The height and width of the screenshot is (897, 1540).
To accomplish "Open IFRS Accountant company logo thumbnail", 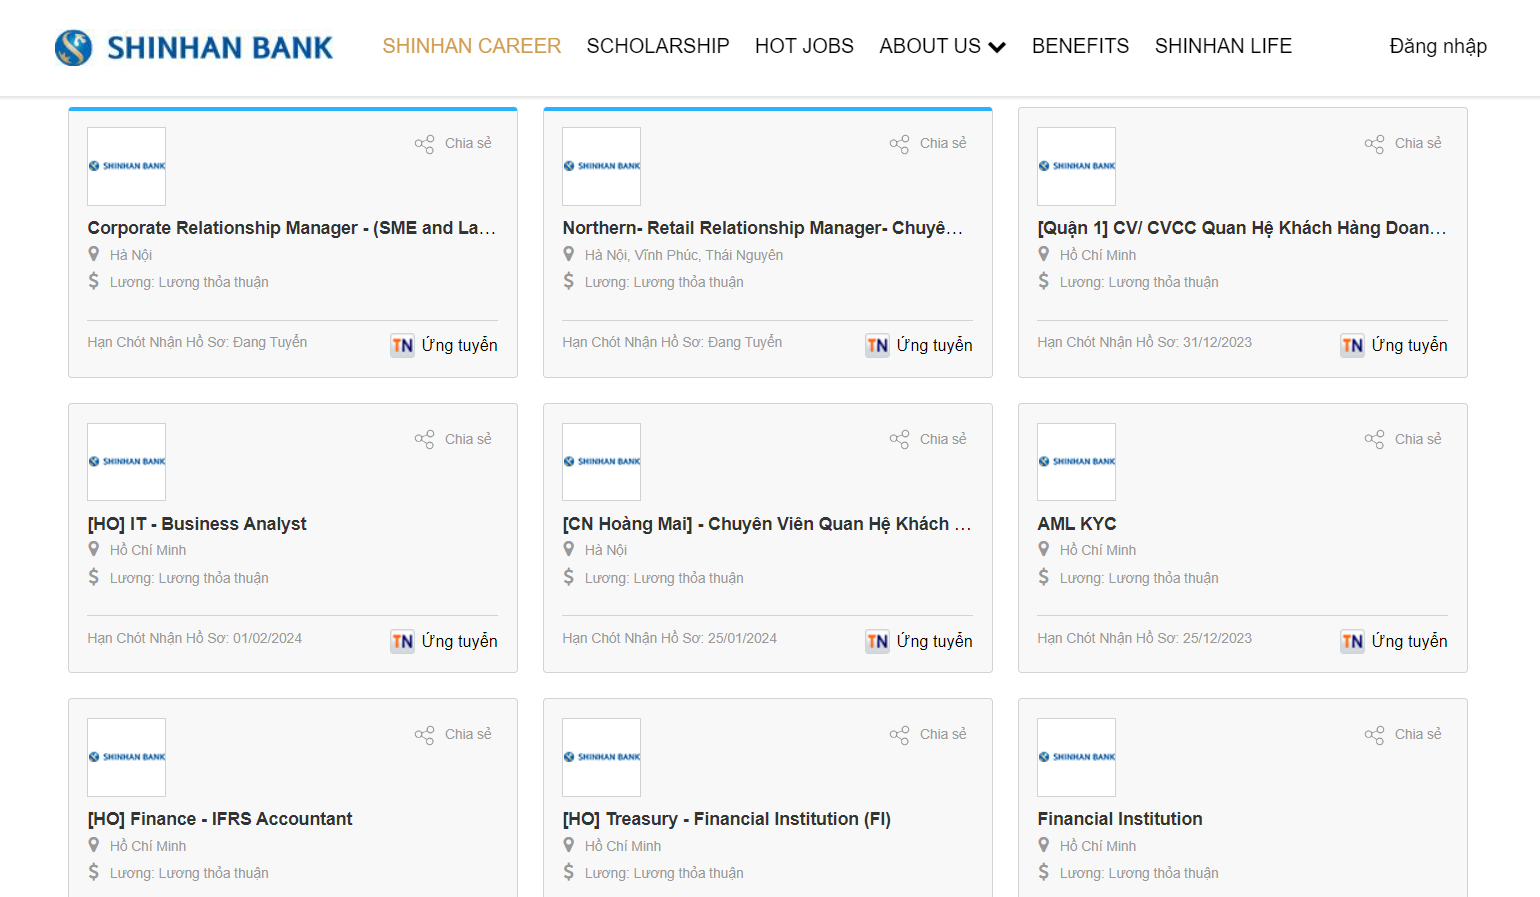I will [x=126, y=757].
